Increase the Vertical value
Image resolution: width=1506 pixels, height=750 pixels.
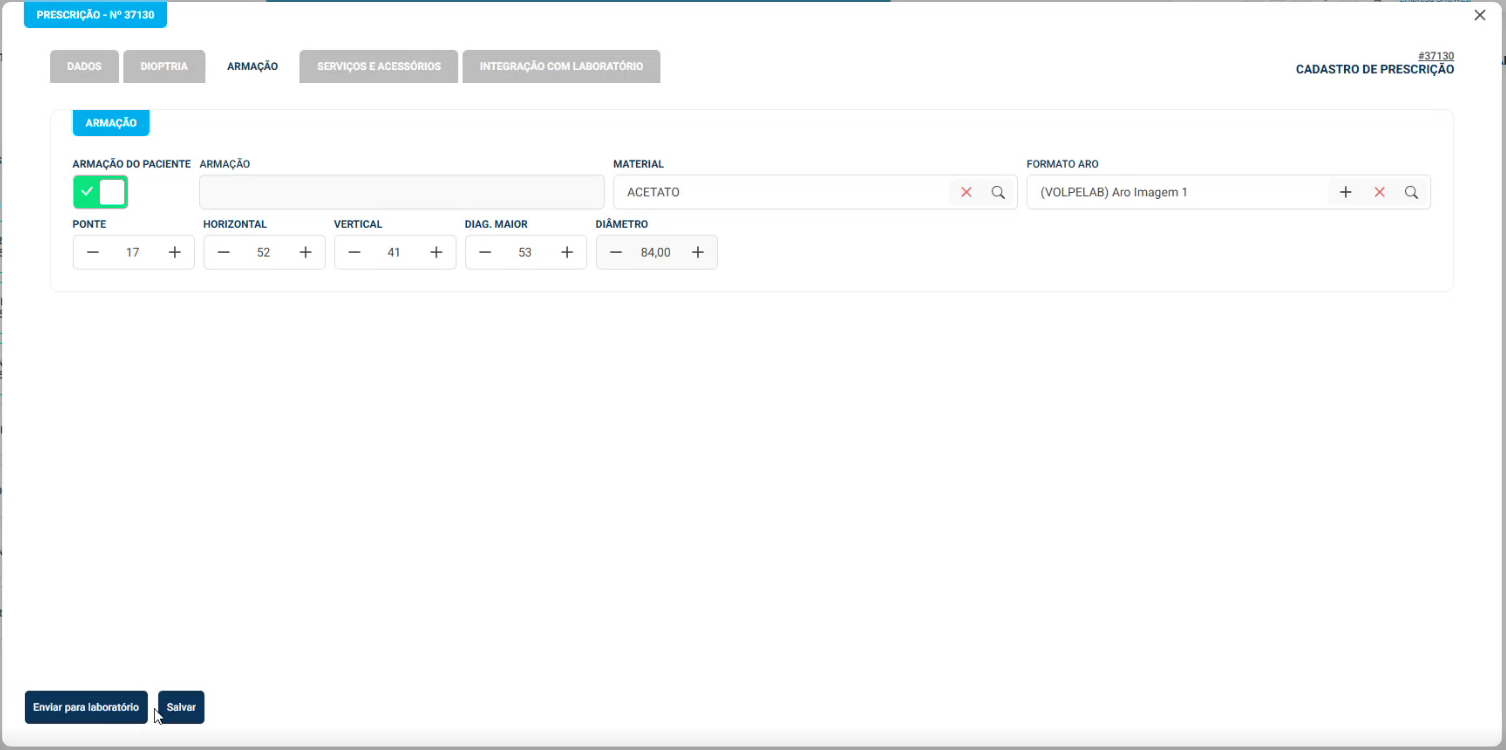436,252
